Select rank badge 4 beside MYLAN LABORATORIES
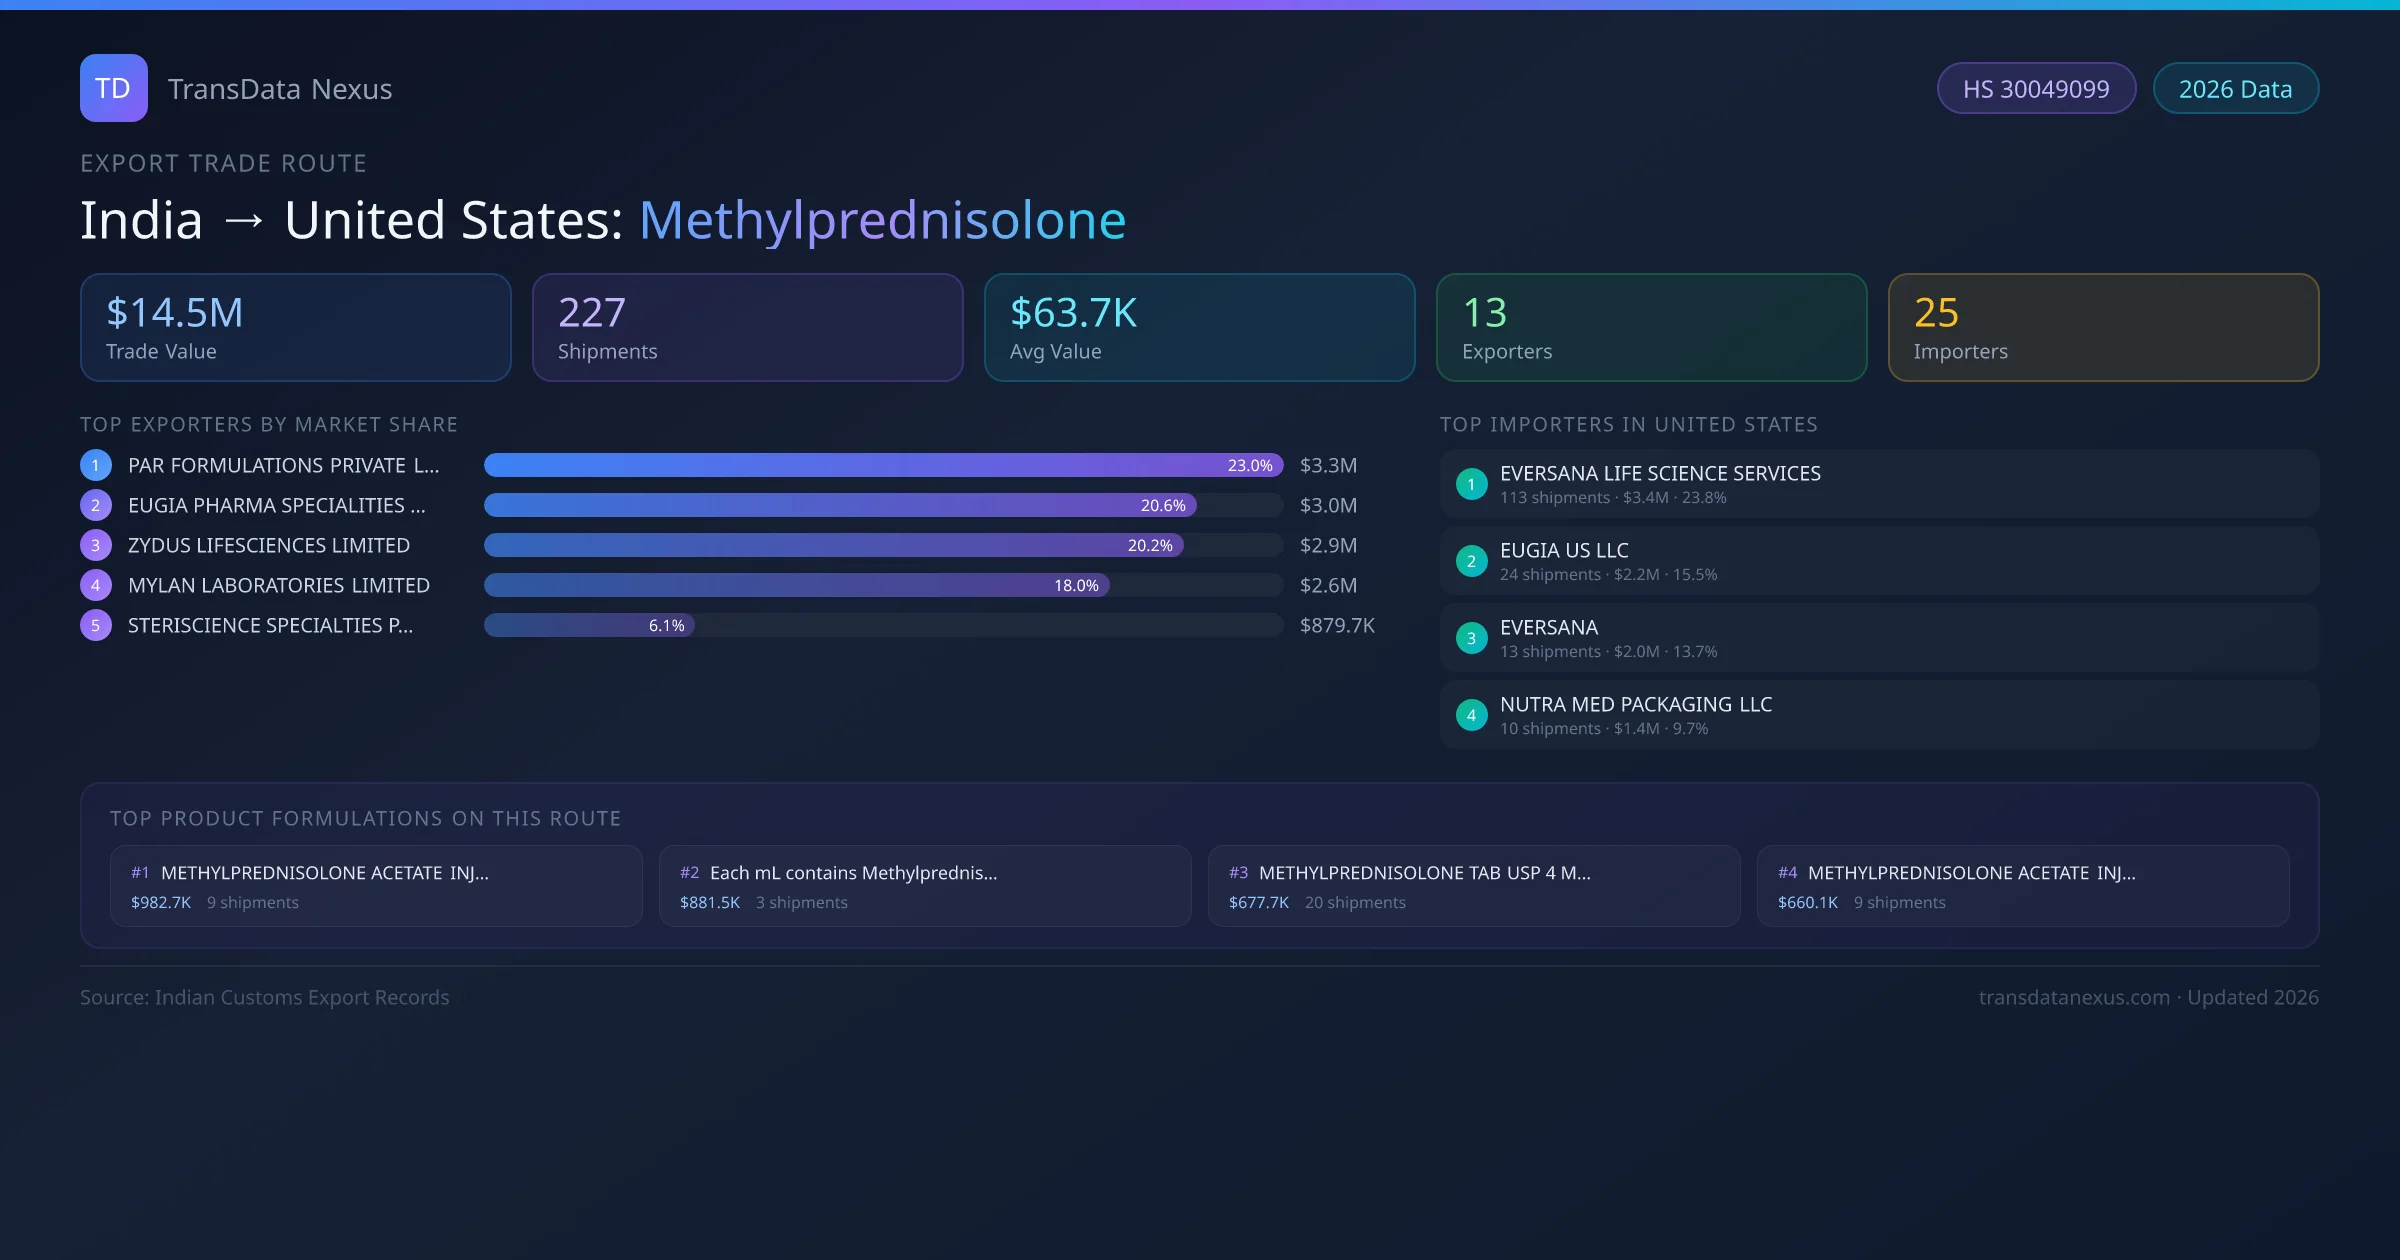 coord(95,585)
